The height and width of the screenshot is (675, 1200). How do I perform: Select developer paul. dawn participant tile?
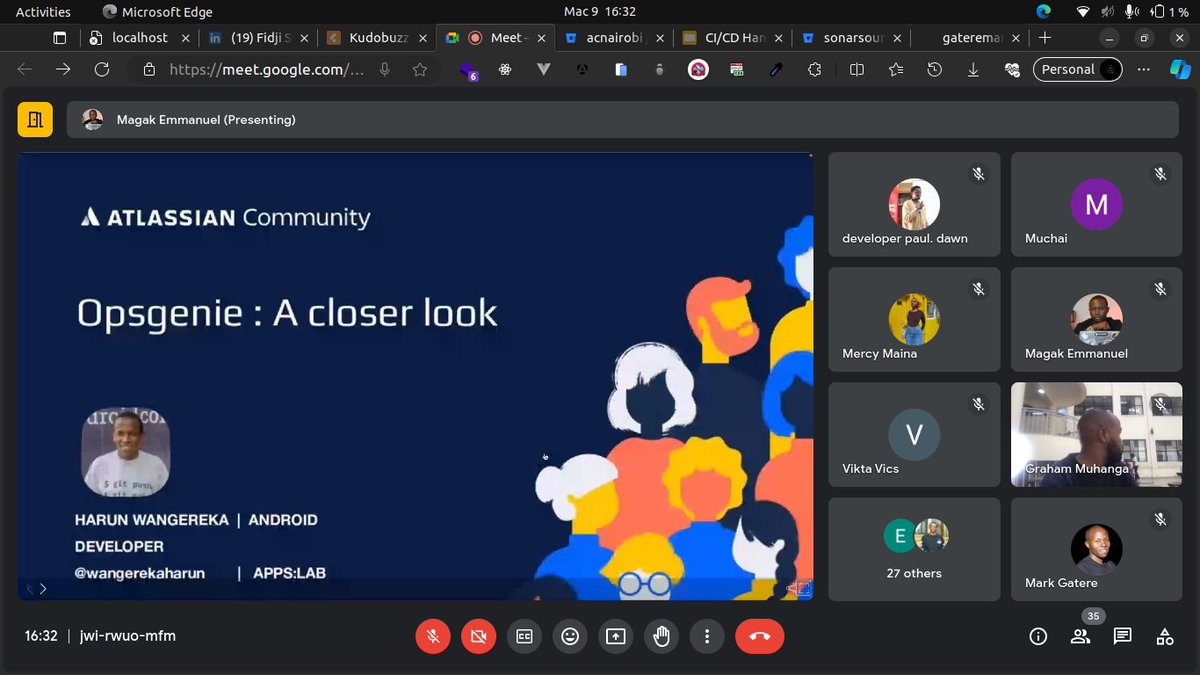click(x=914, y=205)
